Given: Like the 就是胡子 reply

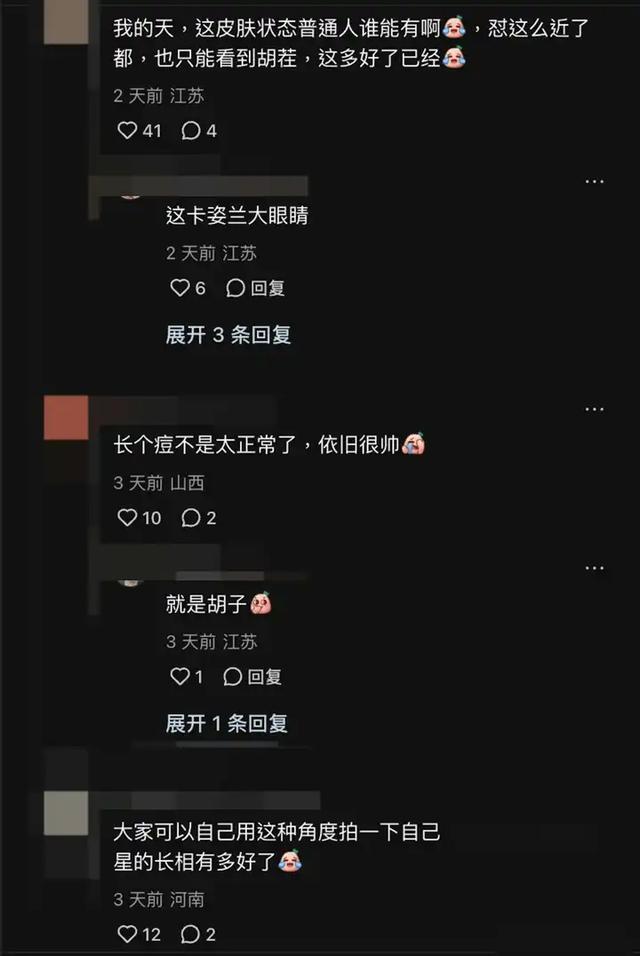Looking at the screenshot, I should click(x=186, y=676).
